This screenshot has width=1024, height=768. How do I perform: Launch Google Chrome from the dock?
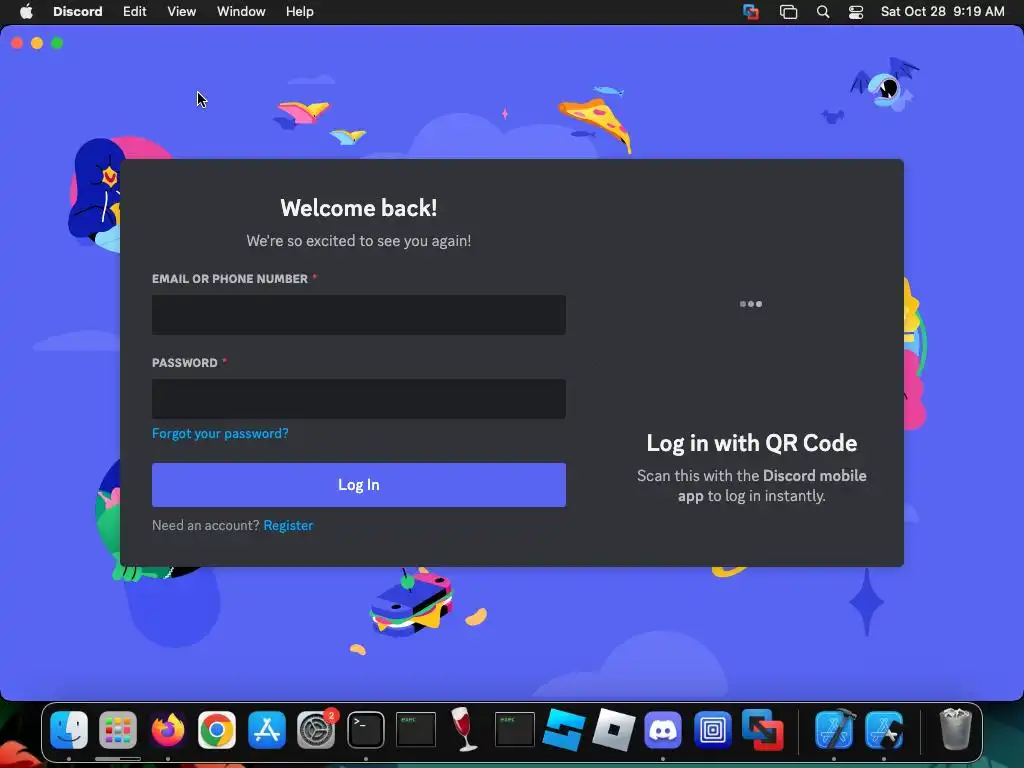coord(217,729)
